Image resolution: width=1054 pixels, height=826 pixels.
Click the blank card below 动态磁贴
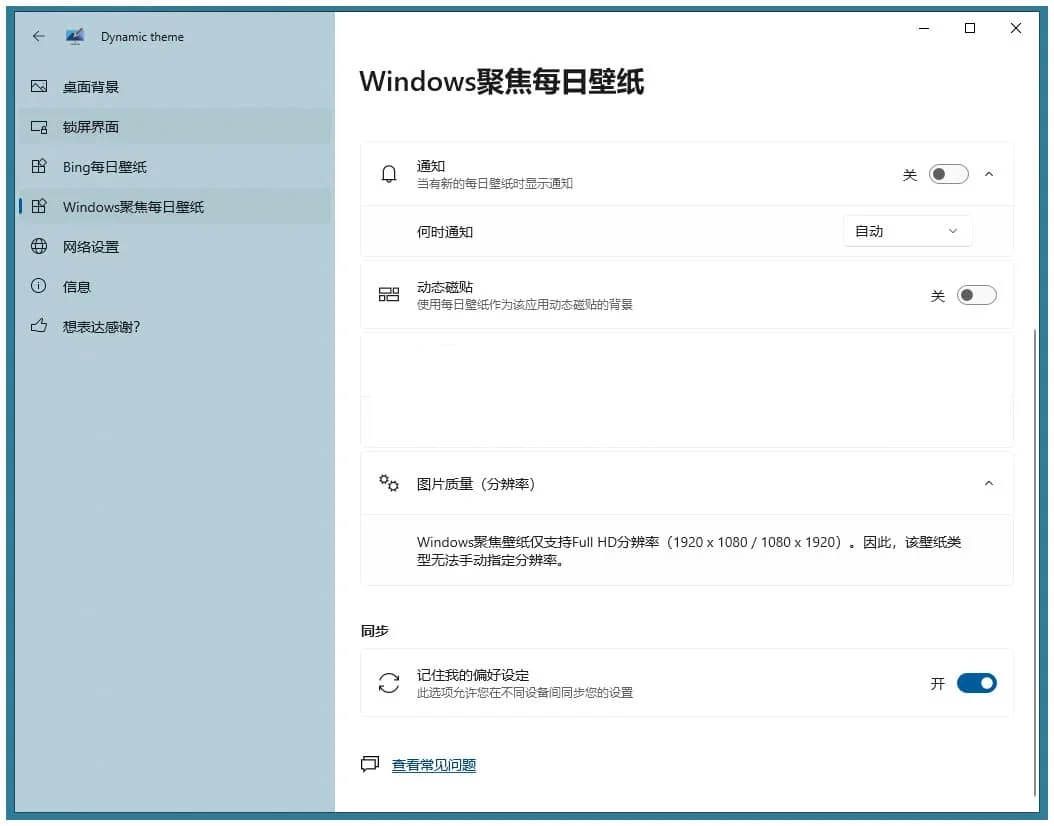tap(686, 390)
